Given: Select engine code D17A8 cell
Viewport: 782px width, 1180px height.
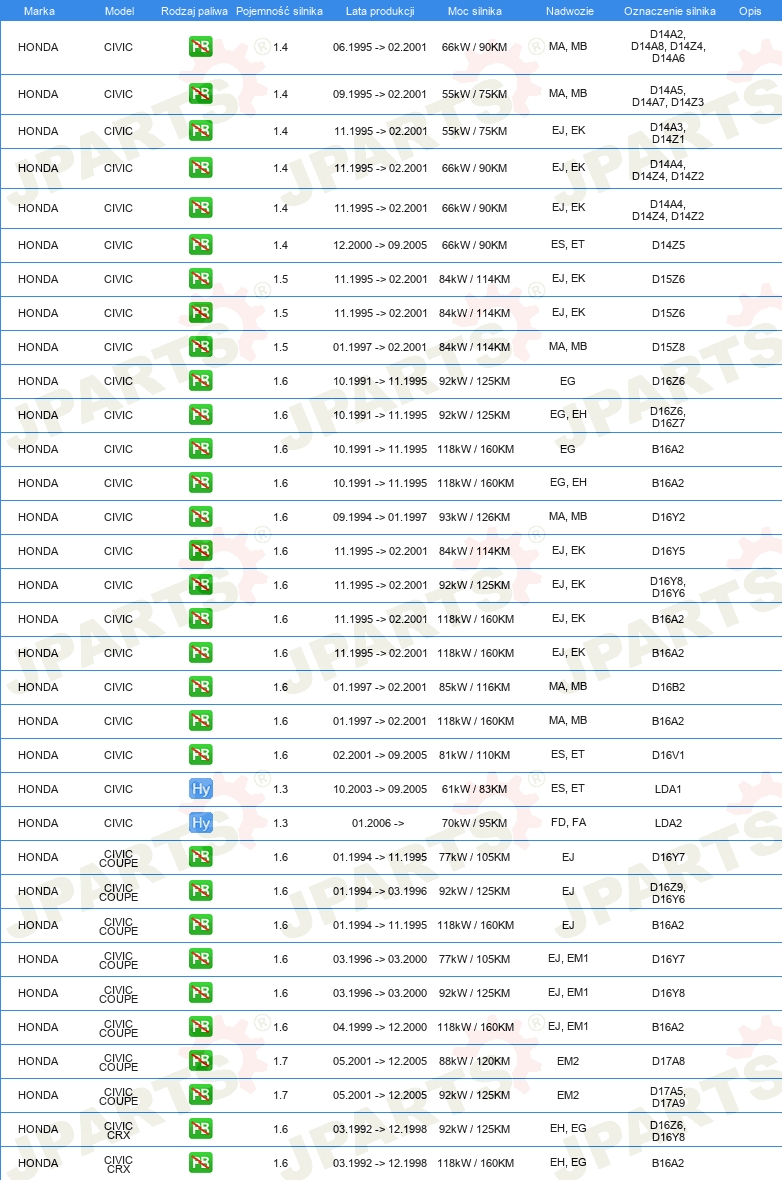Looking at the screenshot, I should click(x=668, y=1062).
